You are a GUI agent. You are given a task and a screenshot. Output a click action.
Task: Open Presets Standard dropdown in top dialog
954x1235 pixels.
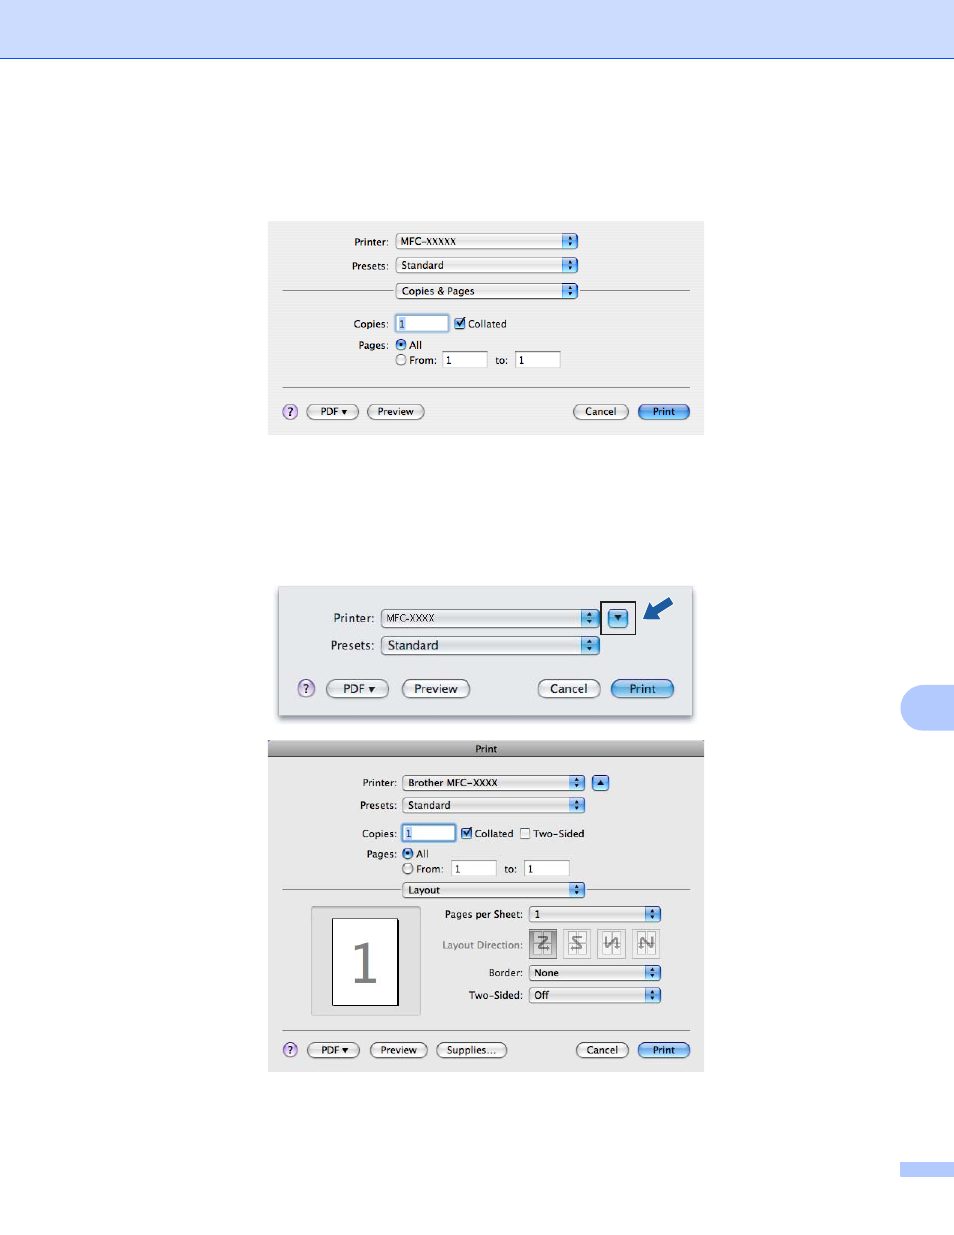[x=487, y=265]
